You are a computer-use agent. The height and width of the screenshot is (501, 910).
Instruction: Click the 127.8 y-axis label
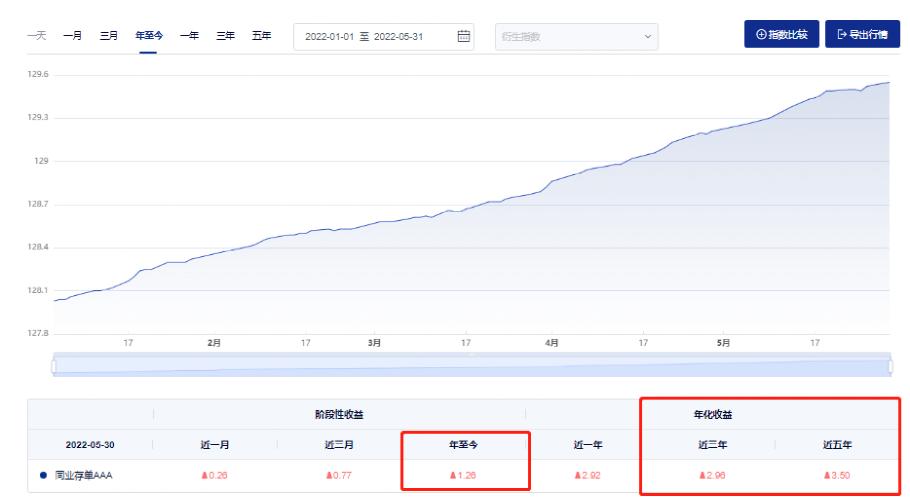(38, 333)
